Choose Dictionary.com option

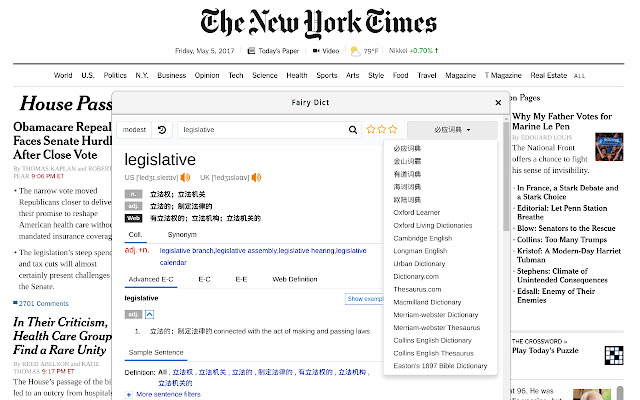[416, 277]
